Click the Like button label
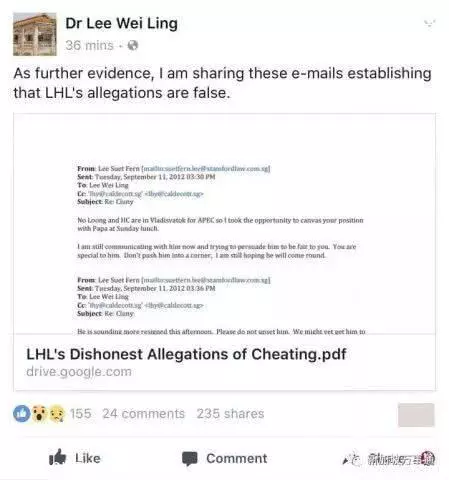Image resolution: width=449 pixels, height=480 pixels. pyautogui.click(x=88, y=458)
